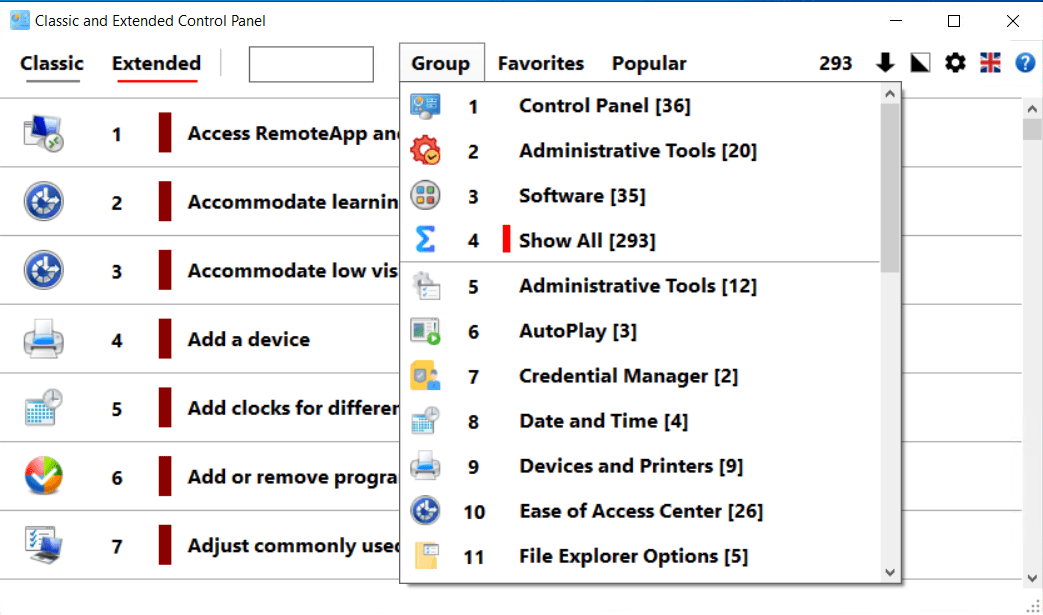Click the black down arrow icon
The image size is (1043, 615).
(x=885, y=63)
